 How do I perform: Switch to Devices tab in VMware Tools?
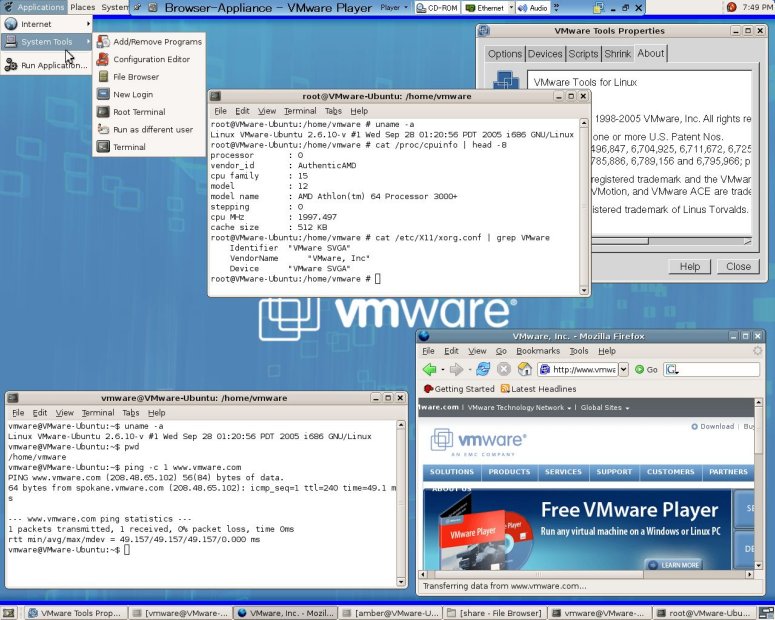(545, 54)
